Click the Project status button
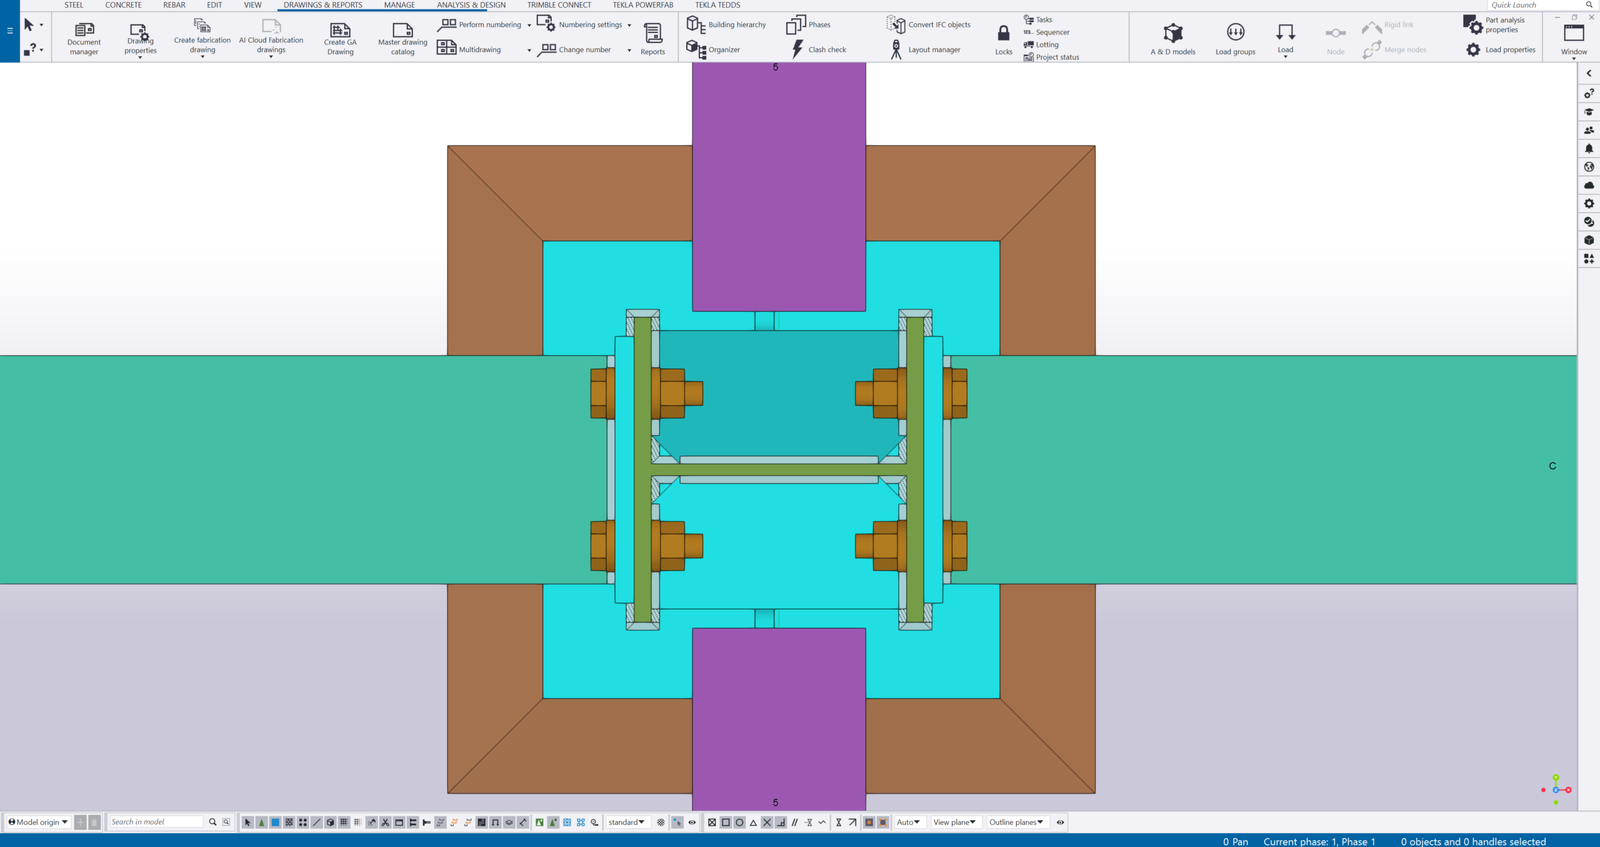Image resolution: width=1600 pixels, height=847 pixels. [x=1051, y=57]
